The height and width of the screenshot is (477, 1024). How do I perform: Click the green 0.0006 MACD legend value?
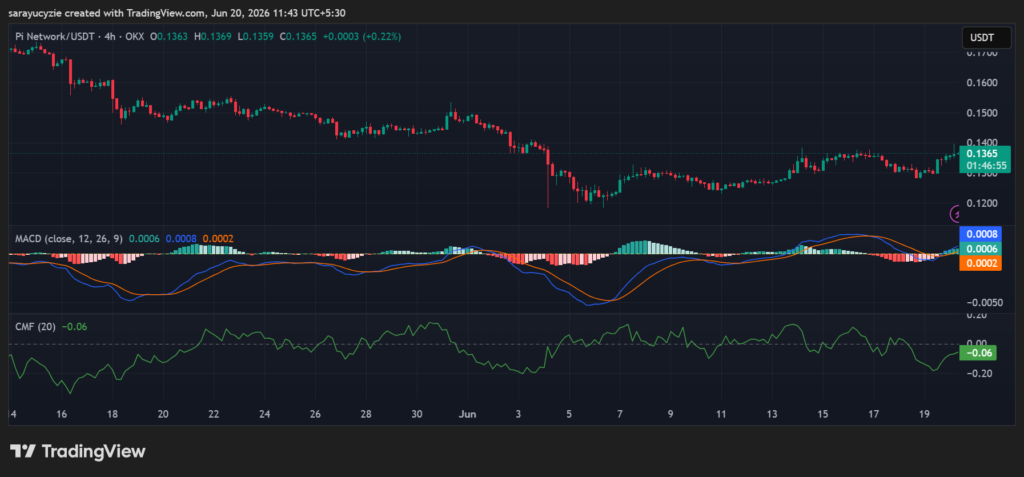tap(143, 240)
